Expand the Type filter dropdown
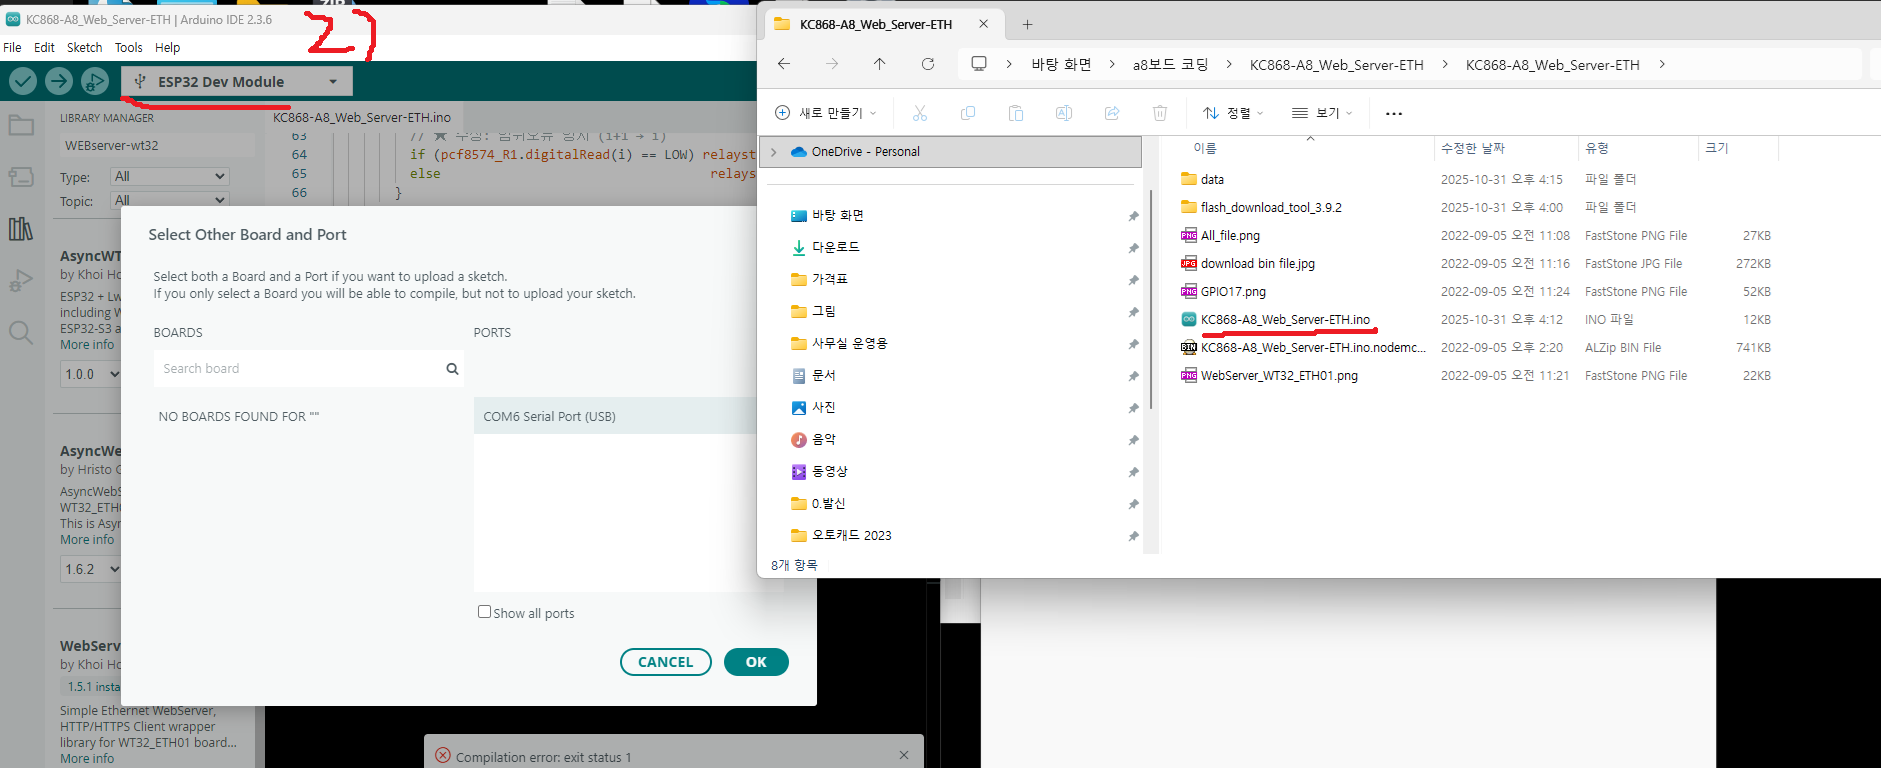1881x768 pixels. coord(170,176)
